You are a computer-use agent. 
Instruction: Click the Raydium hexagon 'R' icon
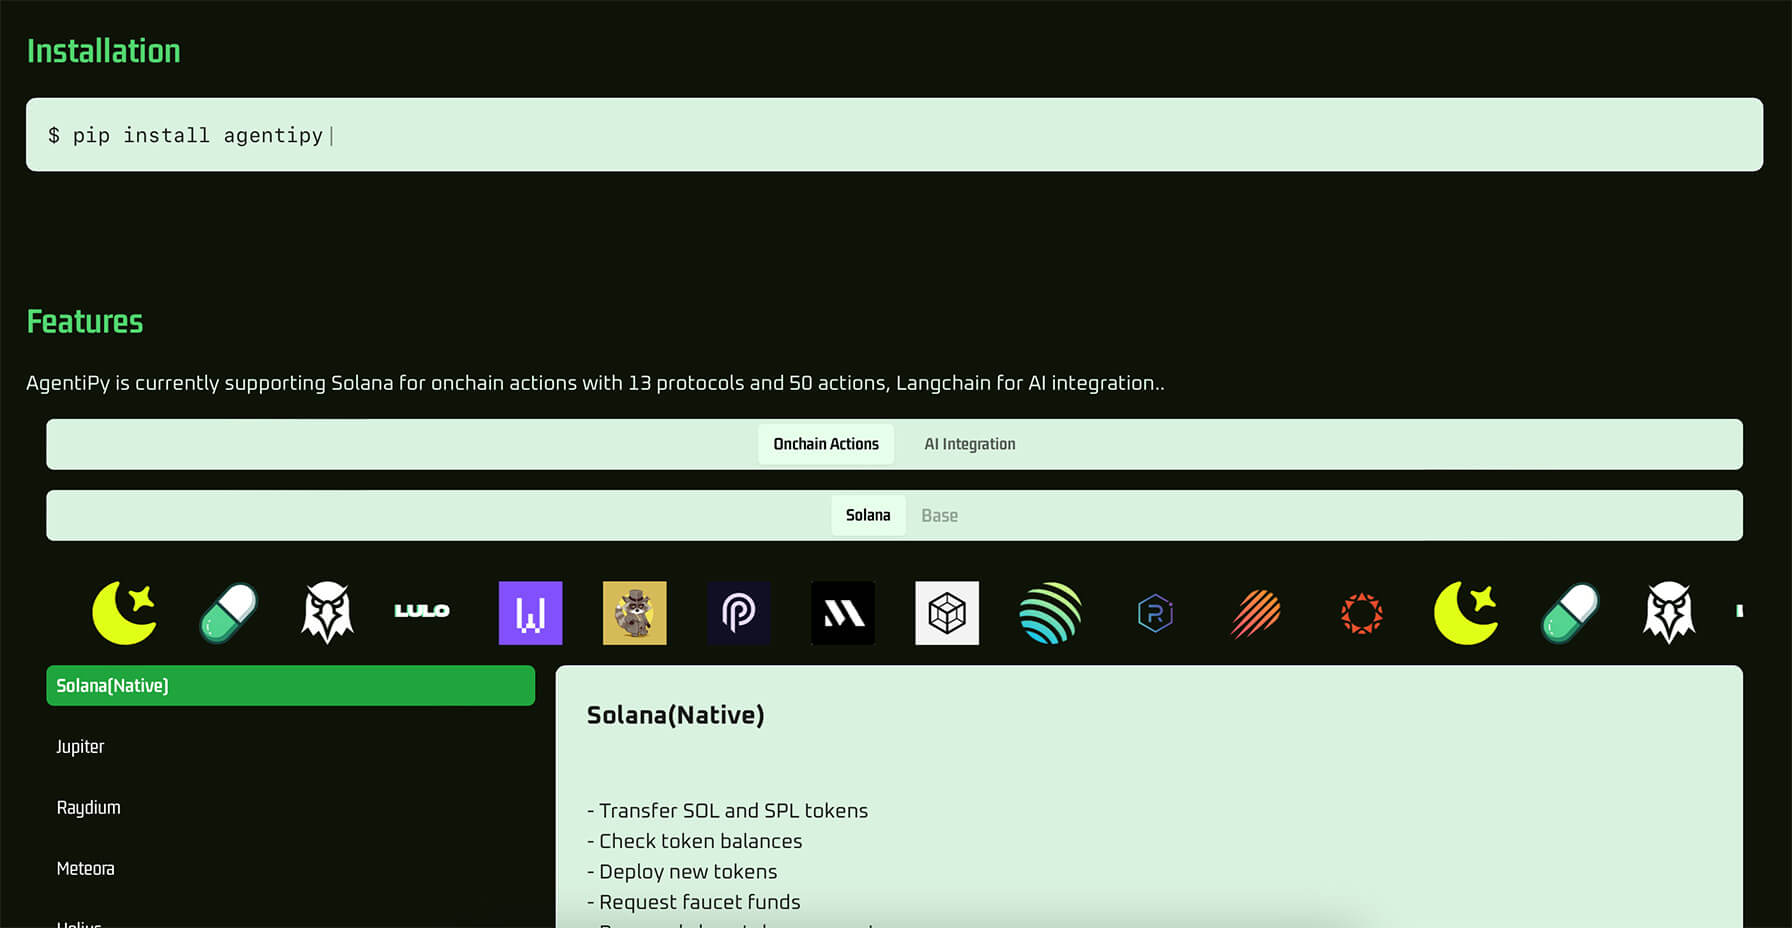[x=1155, y=613]
